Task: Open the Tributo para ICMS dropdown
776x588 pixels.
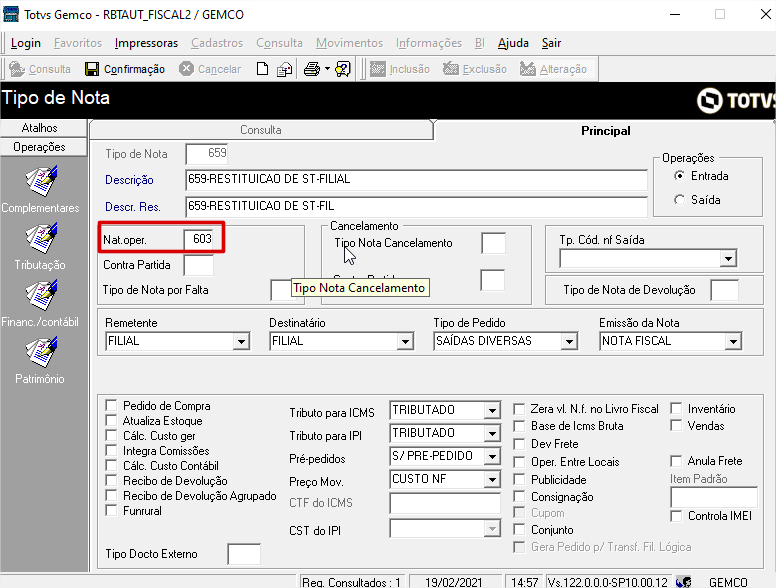Action: (x=492, y=410)
